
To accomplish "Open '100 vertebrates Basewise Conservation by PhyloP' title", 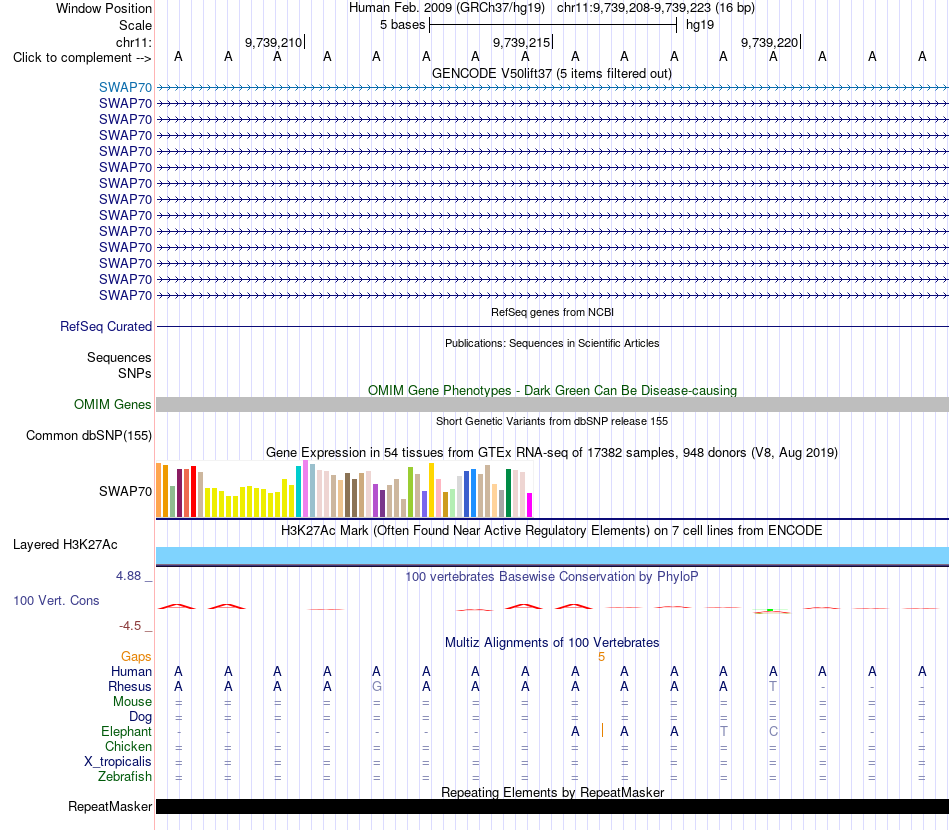I will 552,576.
